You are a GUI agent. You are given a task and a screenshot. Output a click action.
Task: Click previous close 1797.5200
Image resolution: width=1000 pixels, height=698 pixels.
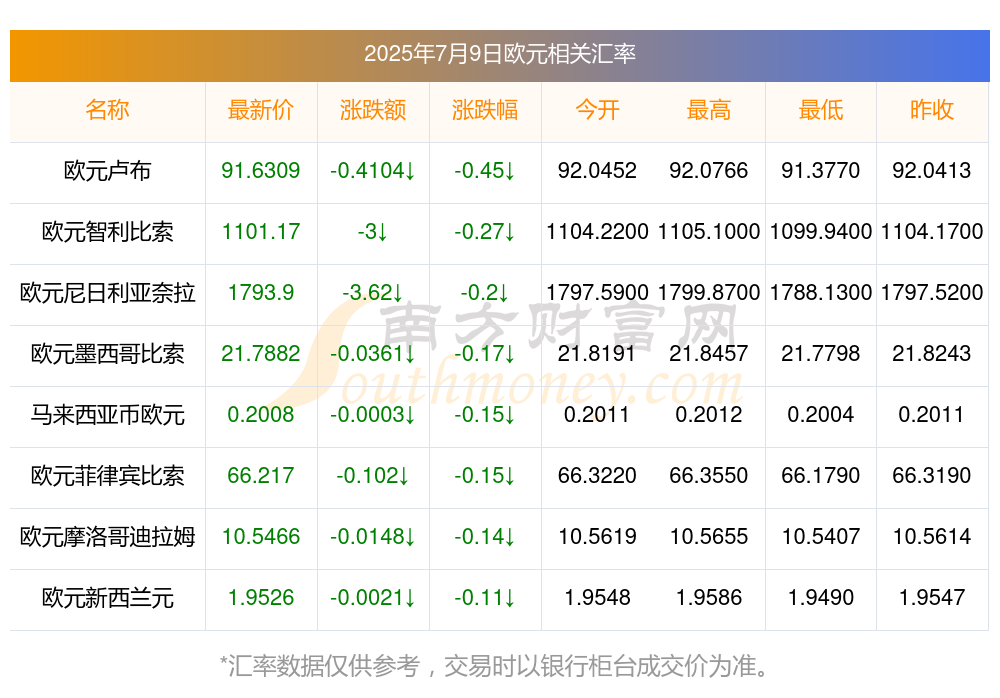(x=932, y=292)
